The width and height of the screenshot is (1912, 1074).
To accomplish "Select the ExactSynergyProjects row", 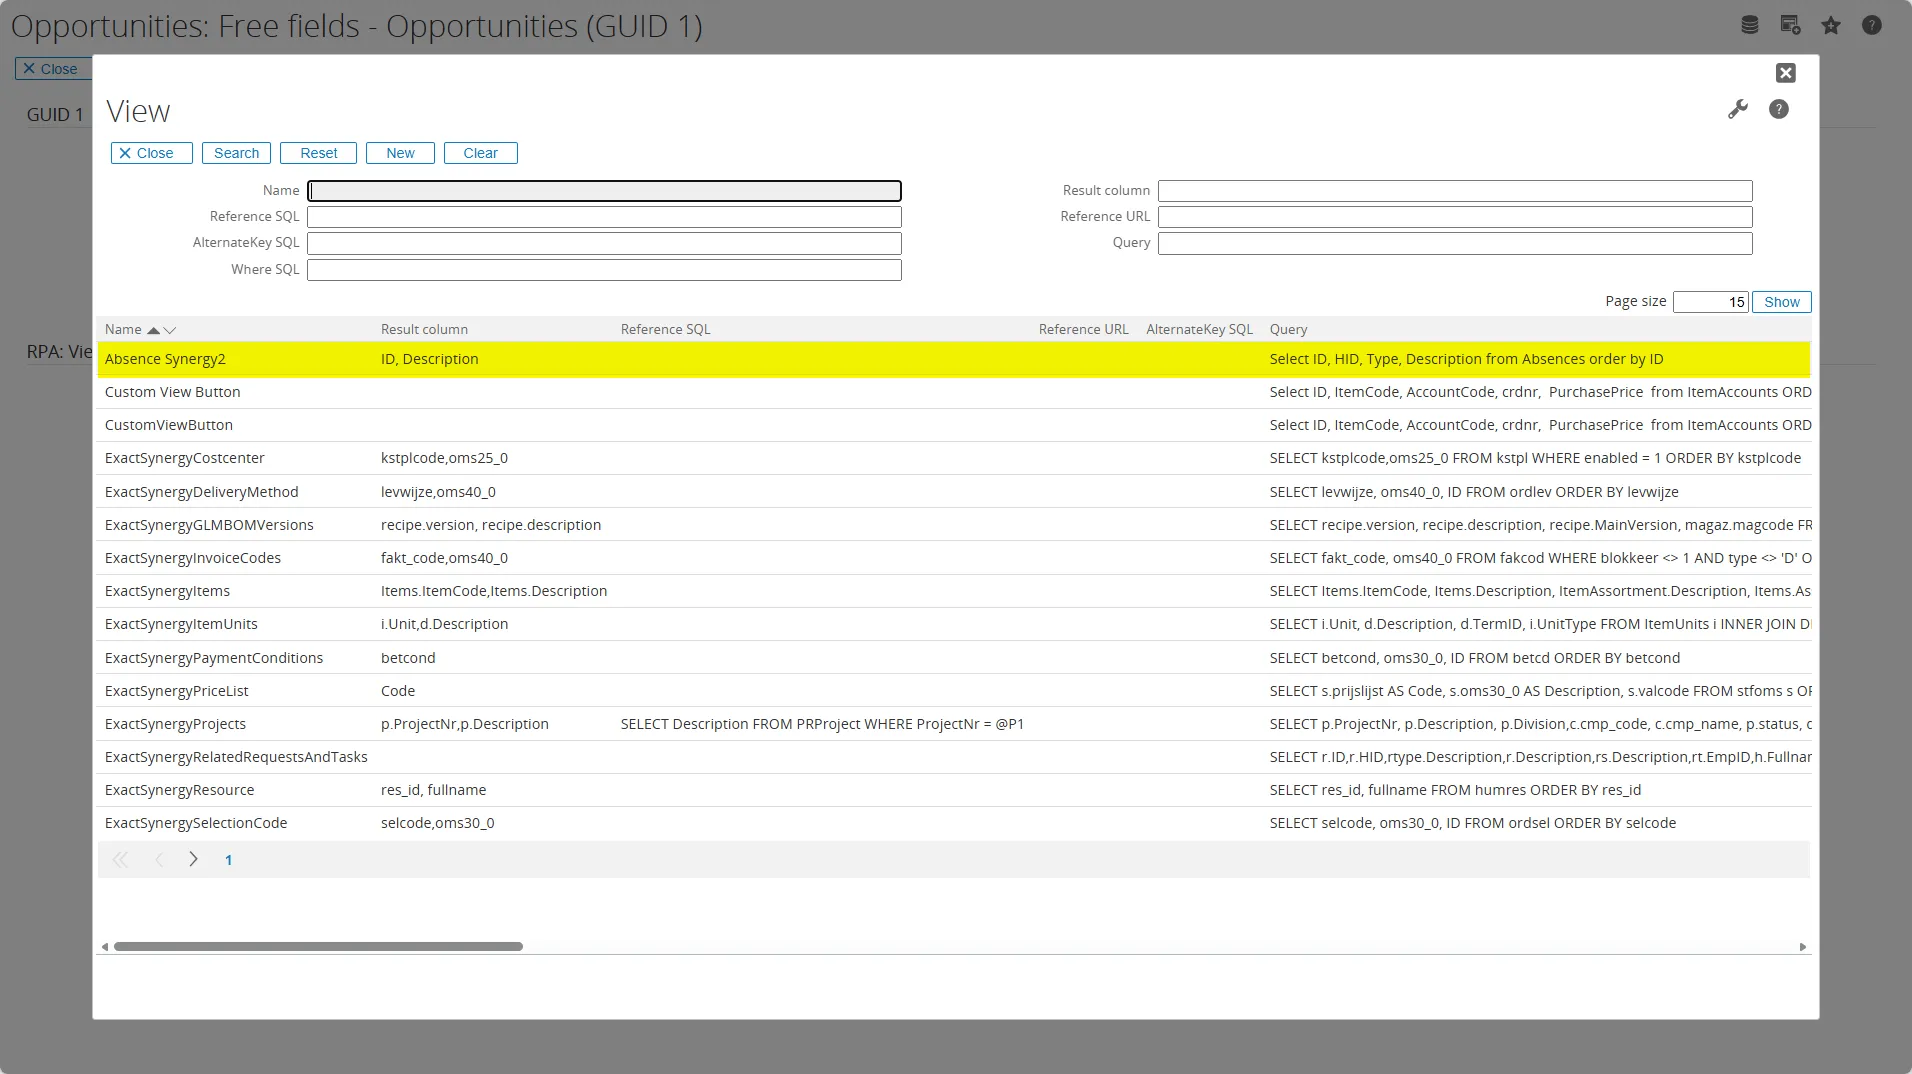I will point(175,724).
